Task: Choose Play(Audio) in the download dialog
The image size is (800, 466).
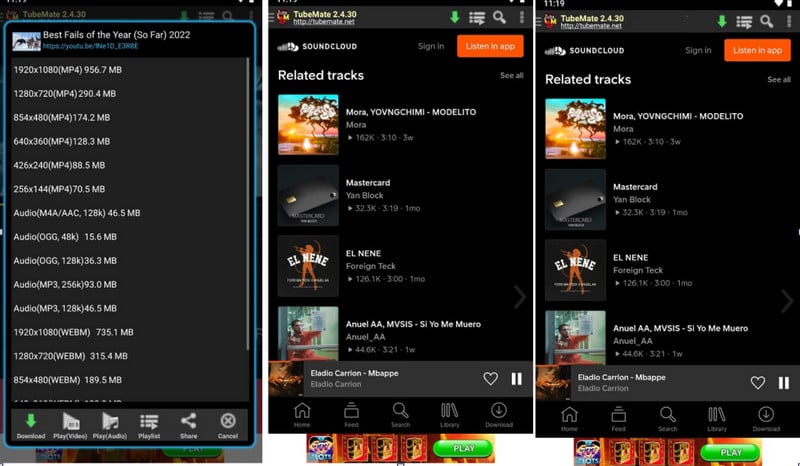Action: (x=110, y=425)
